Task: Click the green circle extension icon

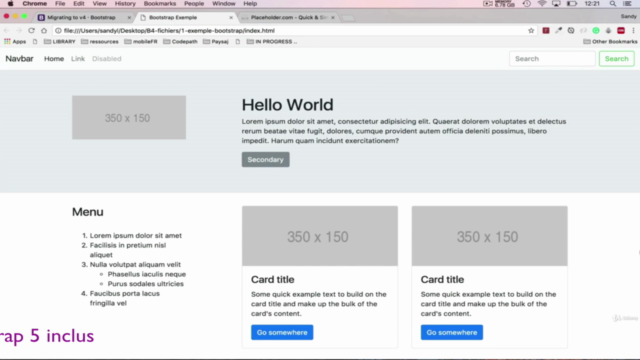Action: coord(596,31)
